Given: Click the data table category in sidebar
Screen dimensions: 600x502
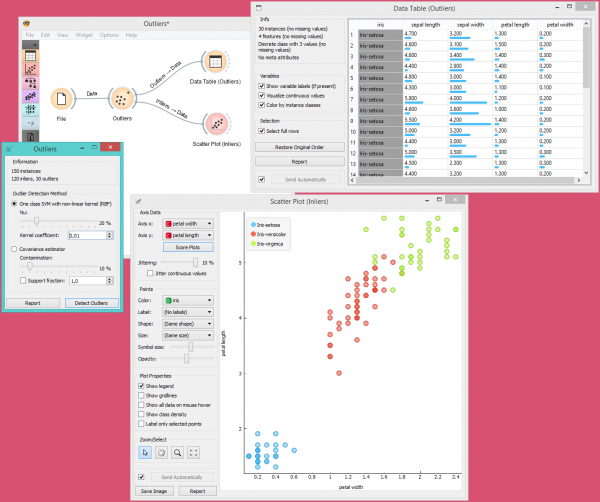Looking at the screenshot, I should [x=31, y=56].
